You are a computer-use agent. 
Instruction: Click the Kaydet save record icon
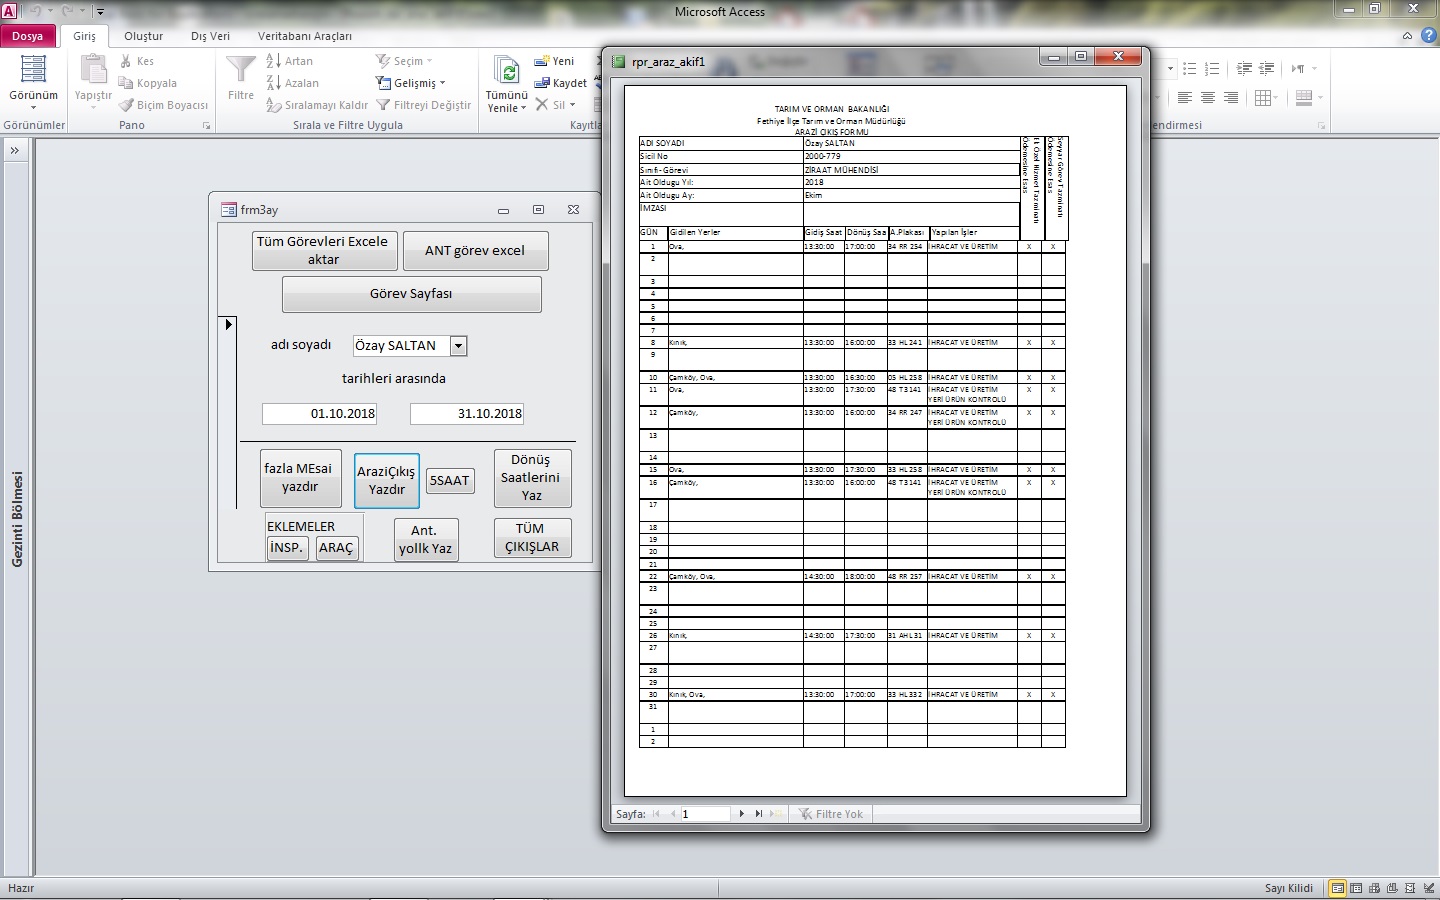(x=543, y=83)
